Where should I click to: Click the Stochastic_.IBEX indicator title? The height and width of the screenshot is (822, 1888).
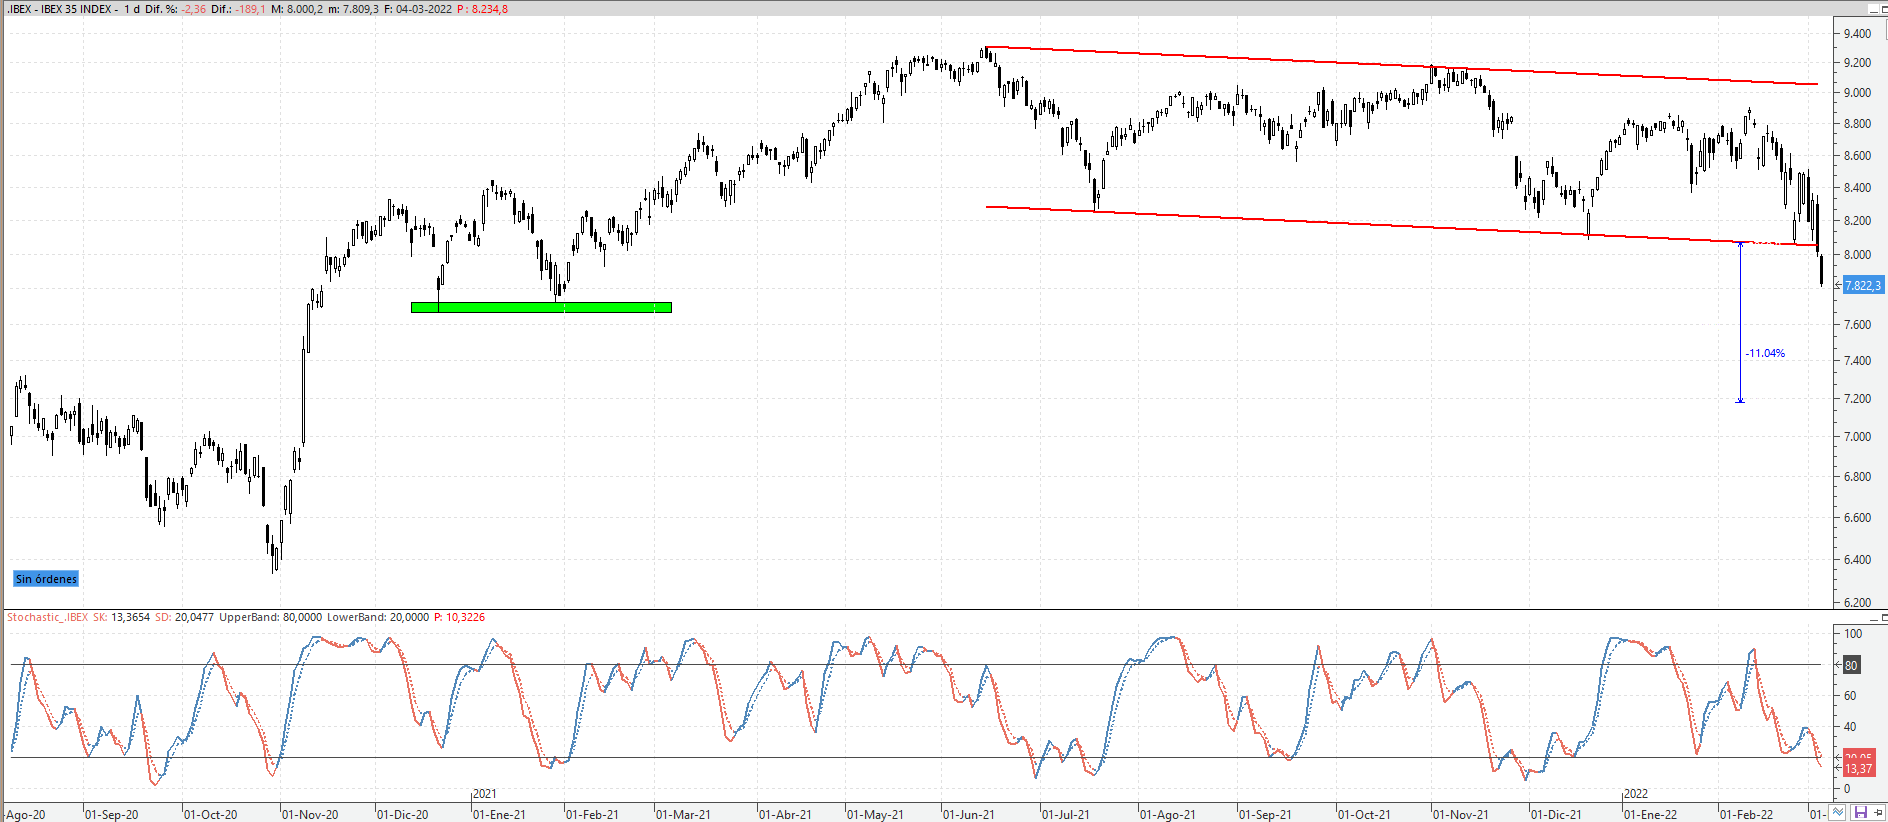coord(48,617)
